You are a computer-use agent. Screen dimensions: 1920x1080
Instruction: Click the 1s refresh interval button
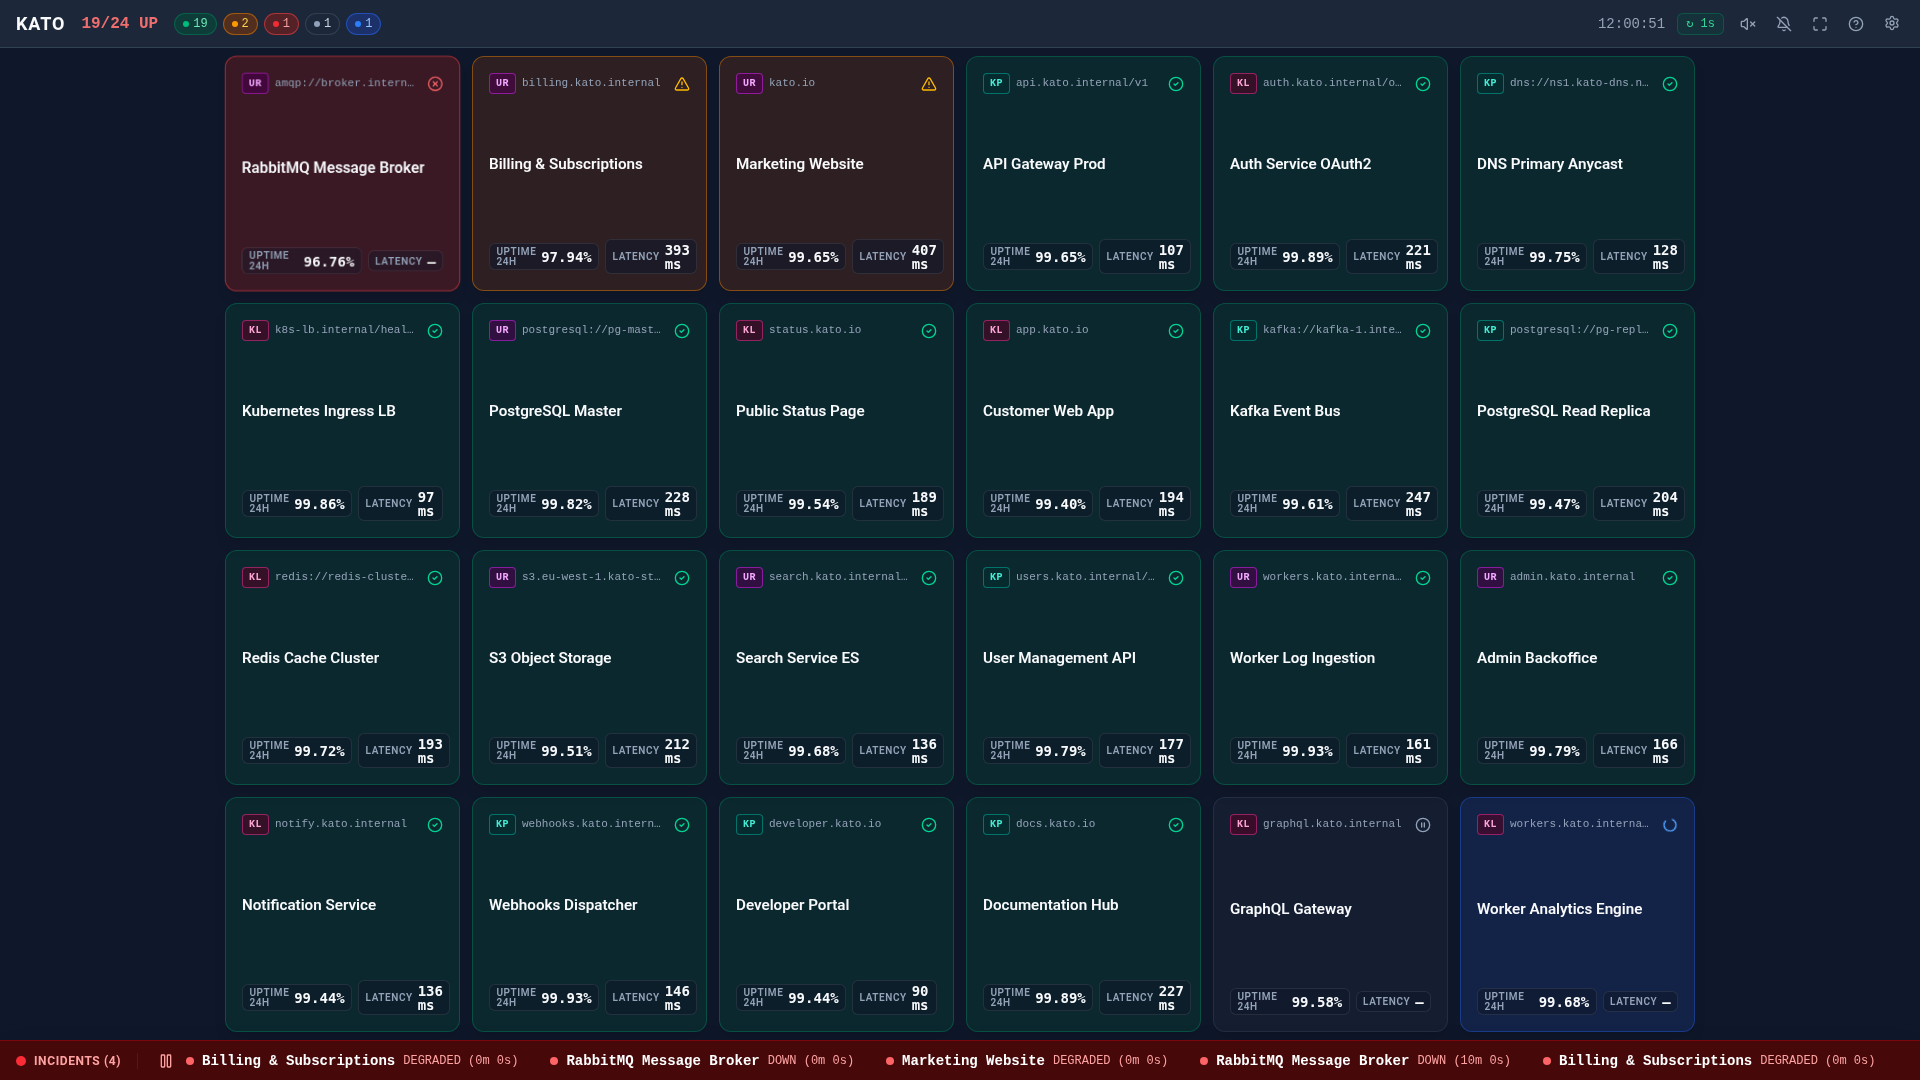[1700, 24]
